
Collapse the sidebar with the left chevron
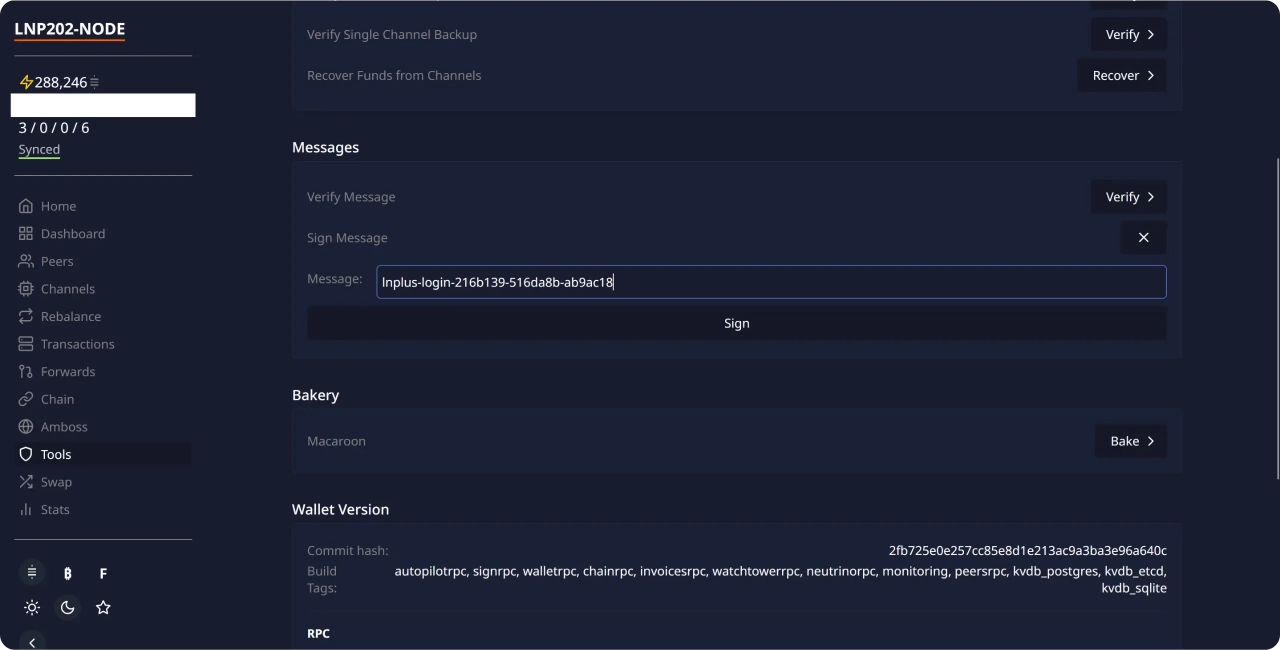pos(32,643)
